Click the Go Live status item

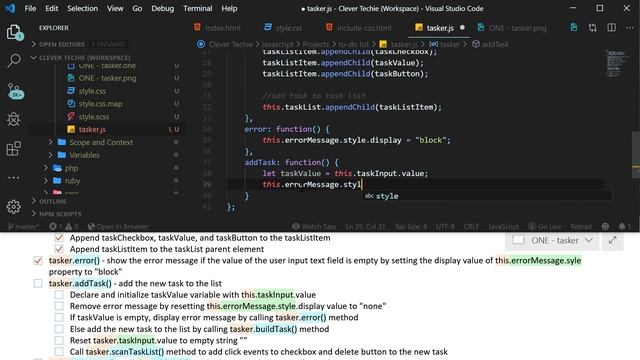pyautogui.click(x=544, y=226)
